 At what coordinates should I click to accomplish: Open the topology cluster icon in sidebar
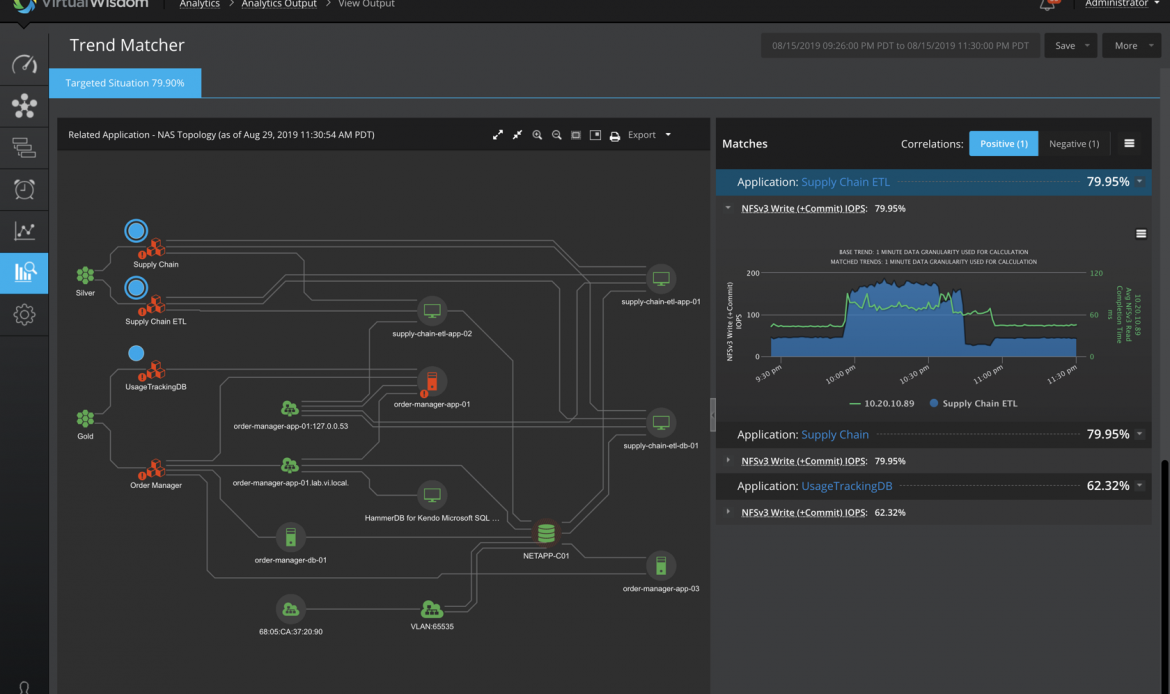24,105
